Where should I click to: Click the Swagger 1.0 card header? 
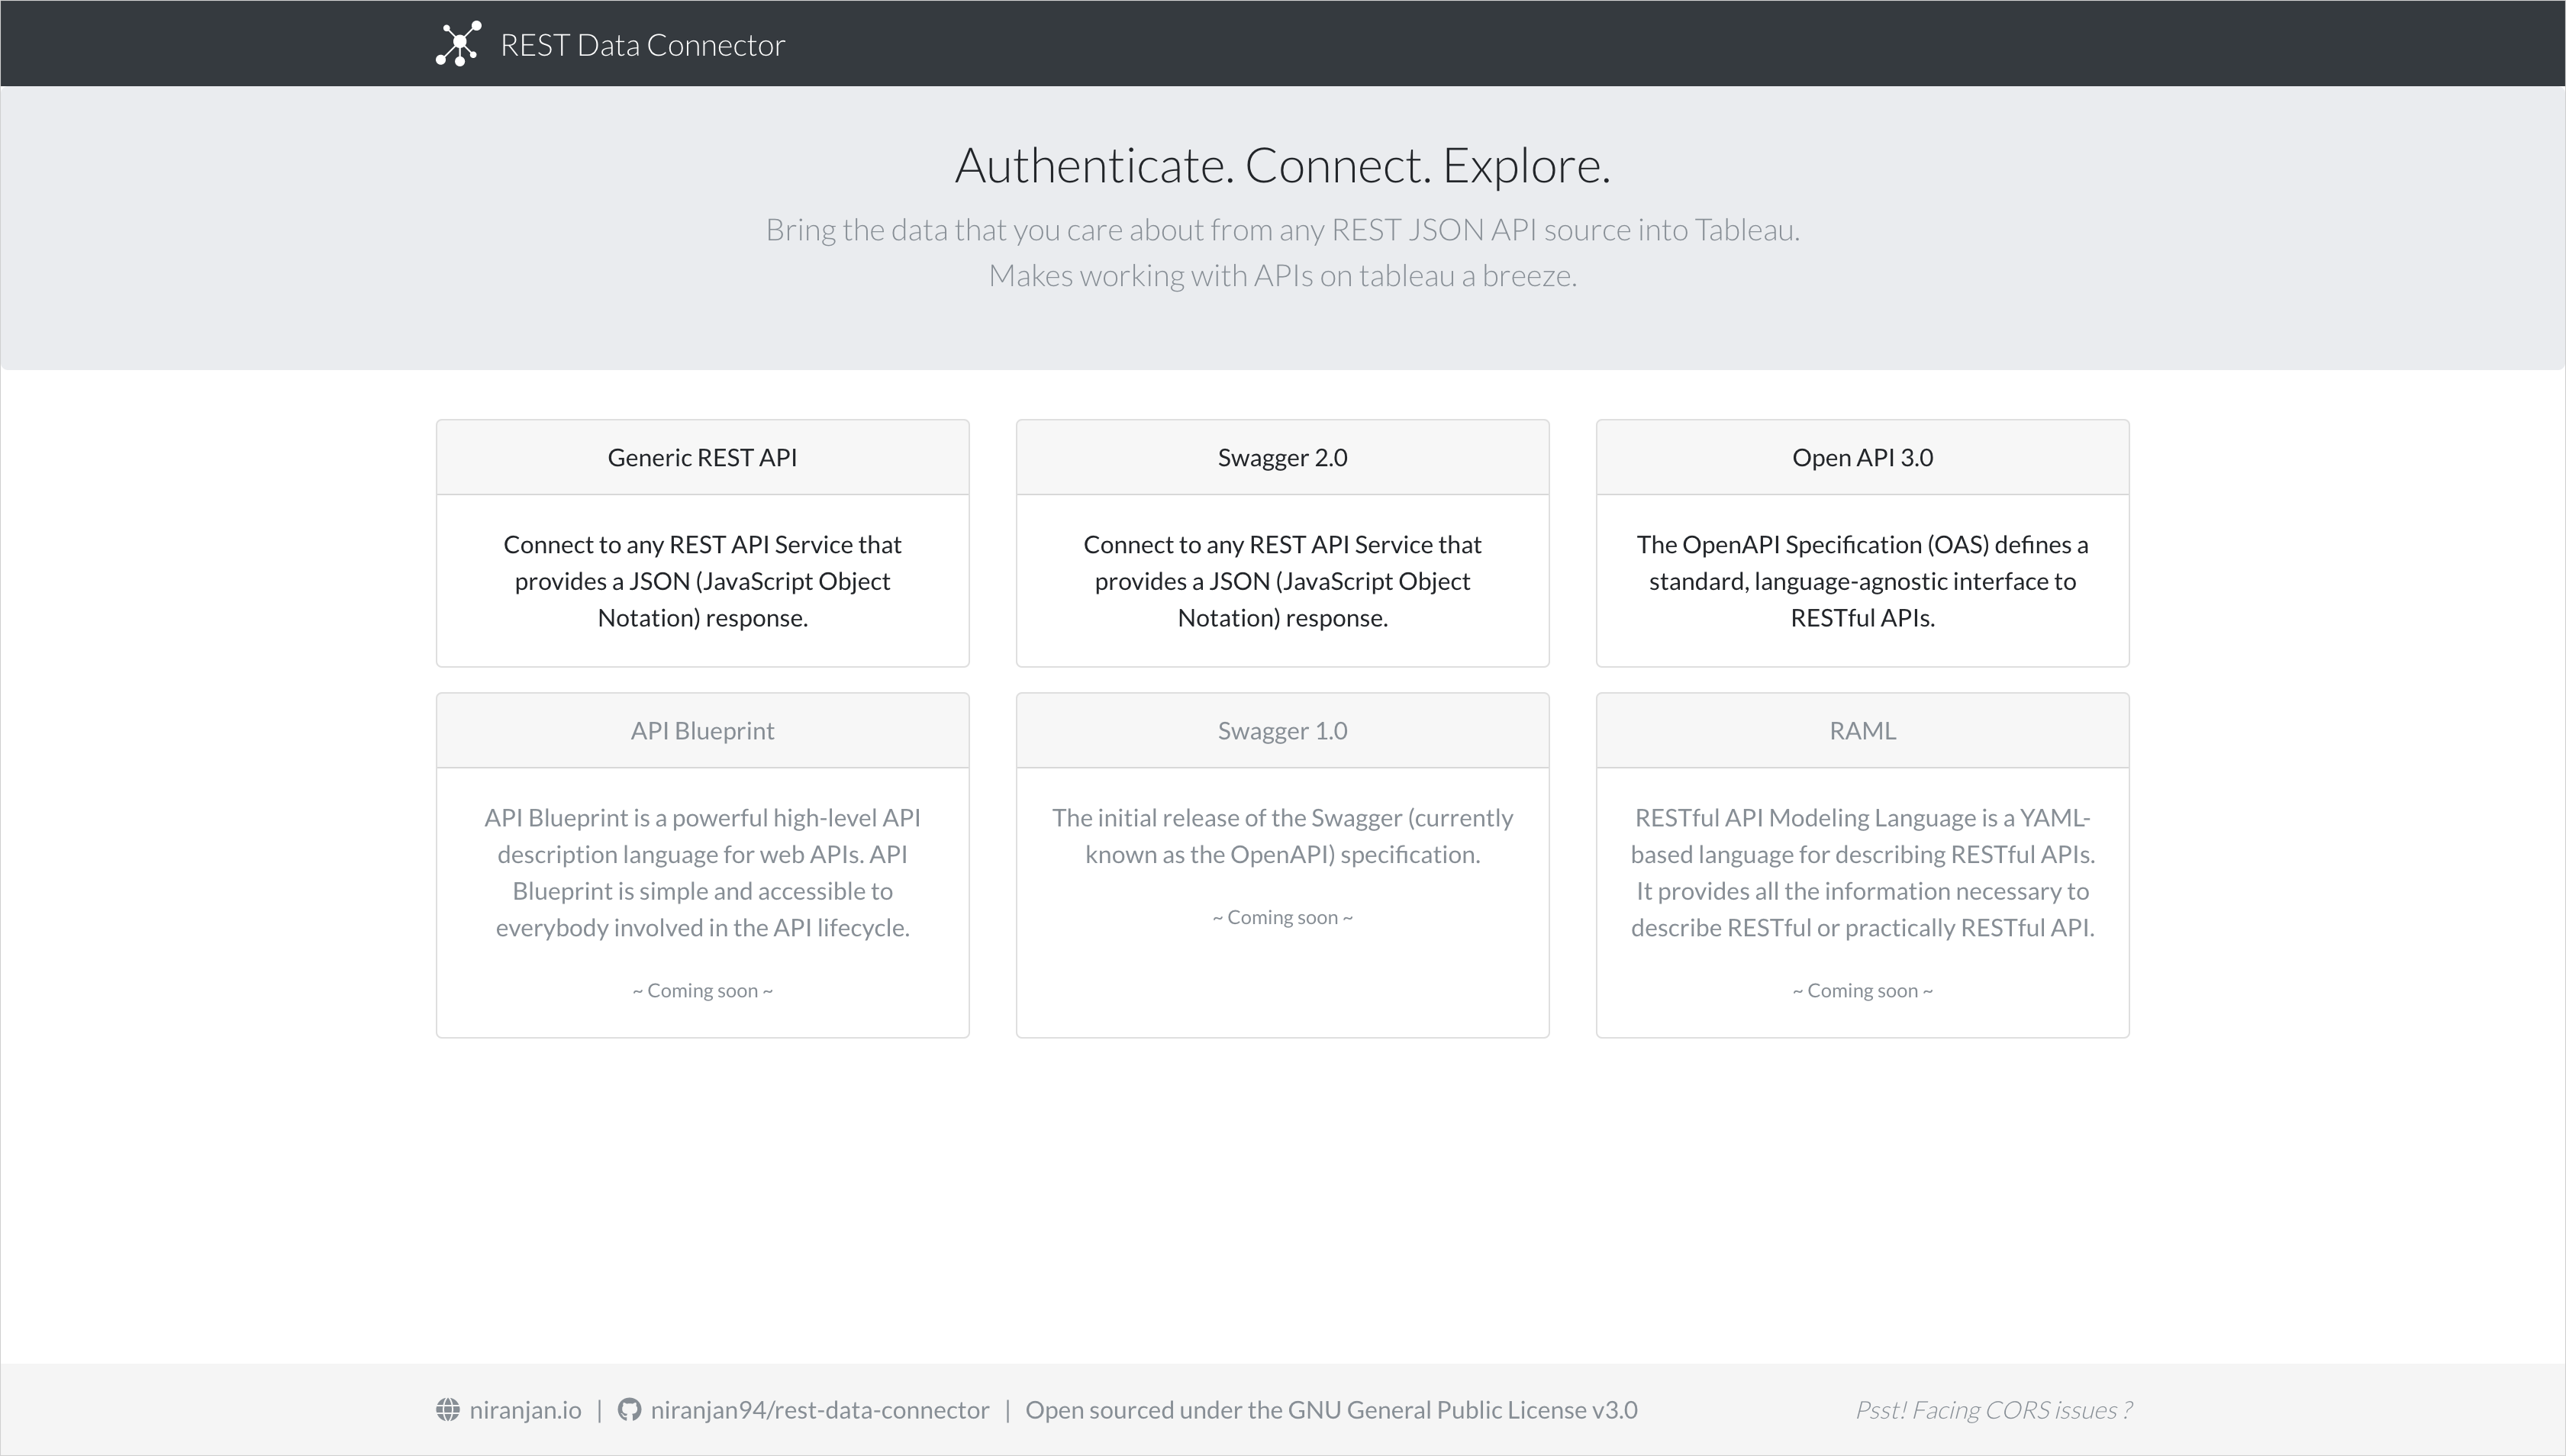(x=1282, y=731)
